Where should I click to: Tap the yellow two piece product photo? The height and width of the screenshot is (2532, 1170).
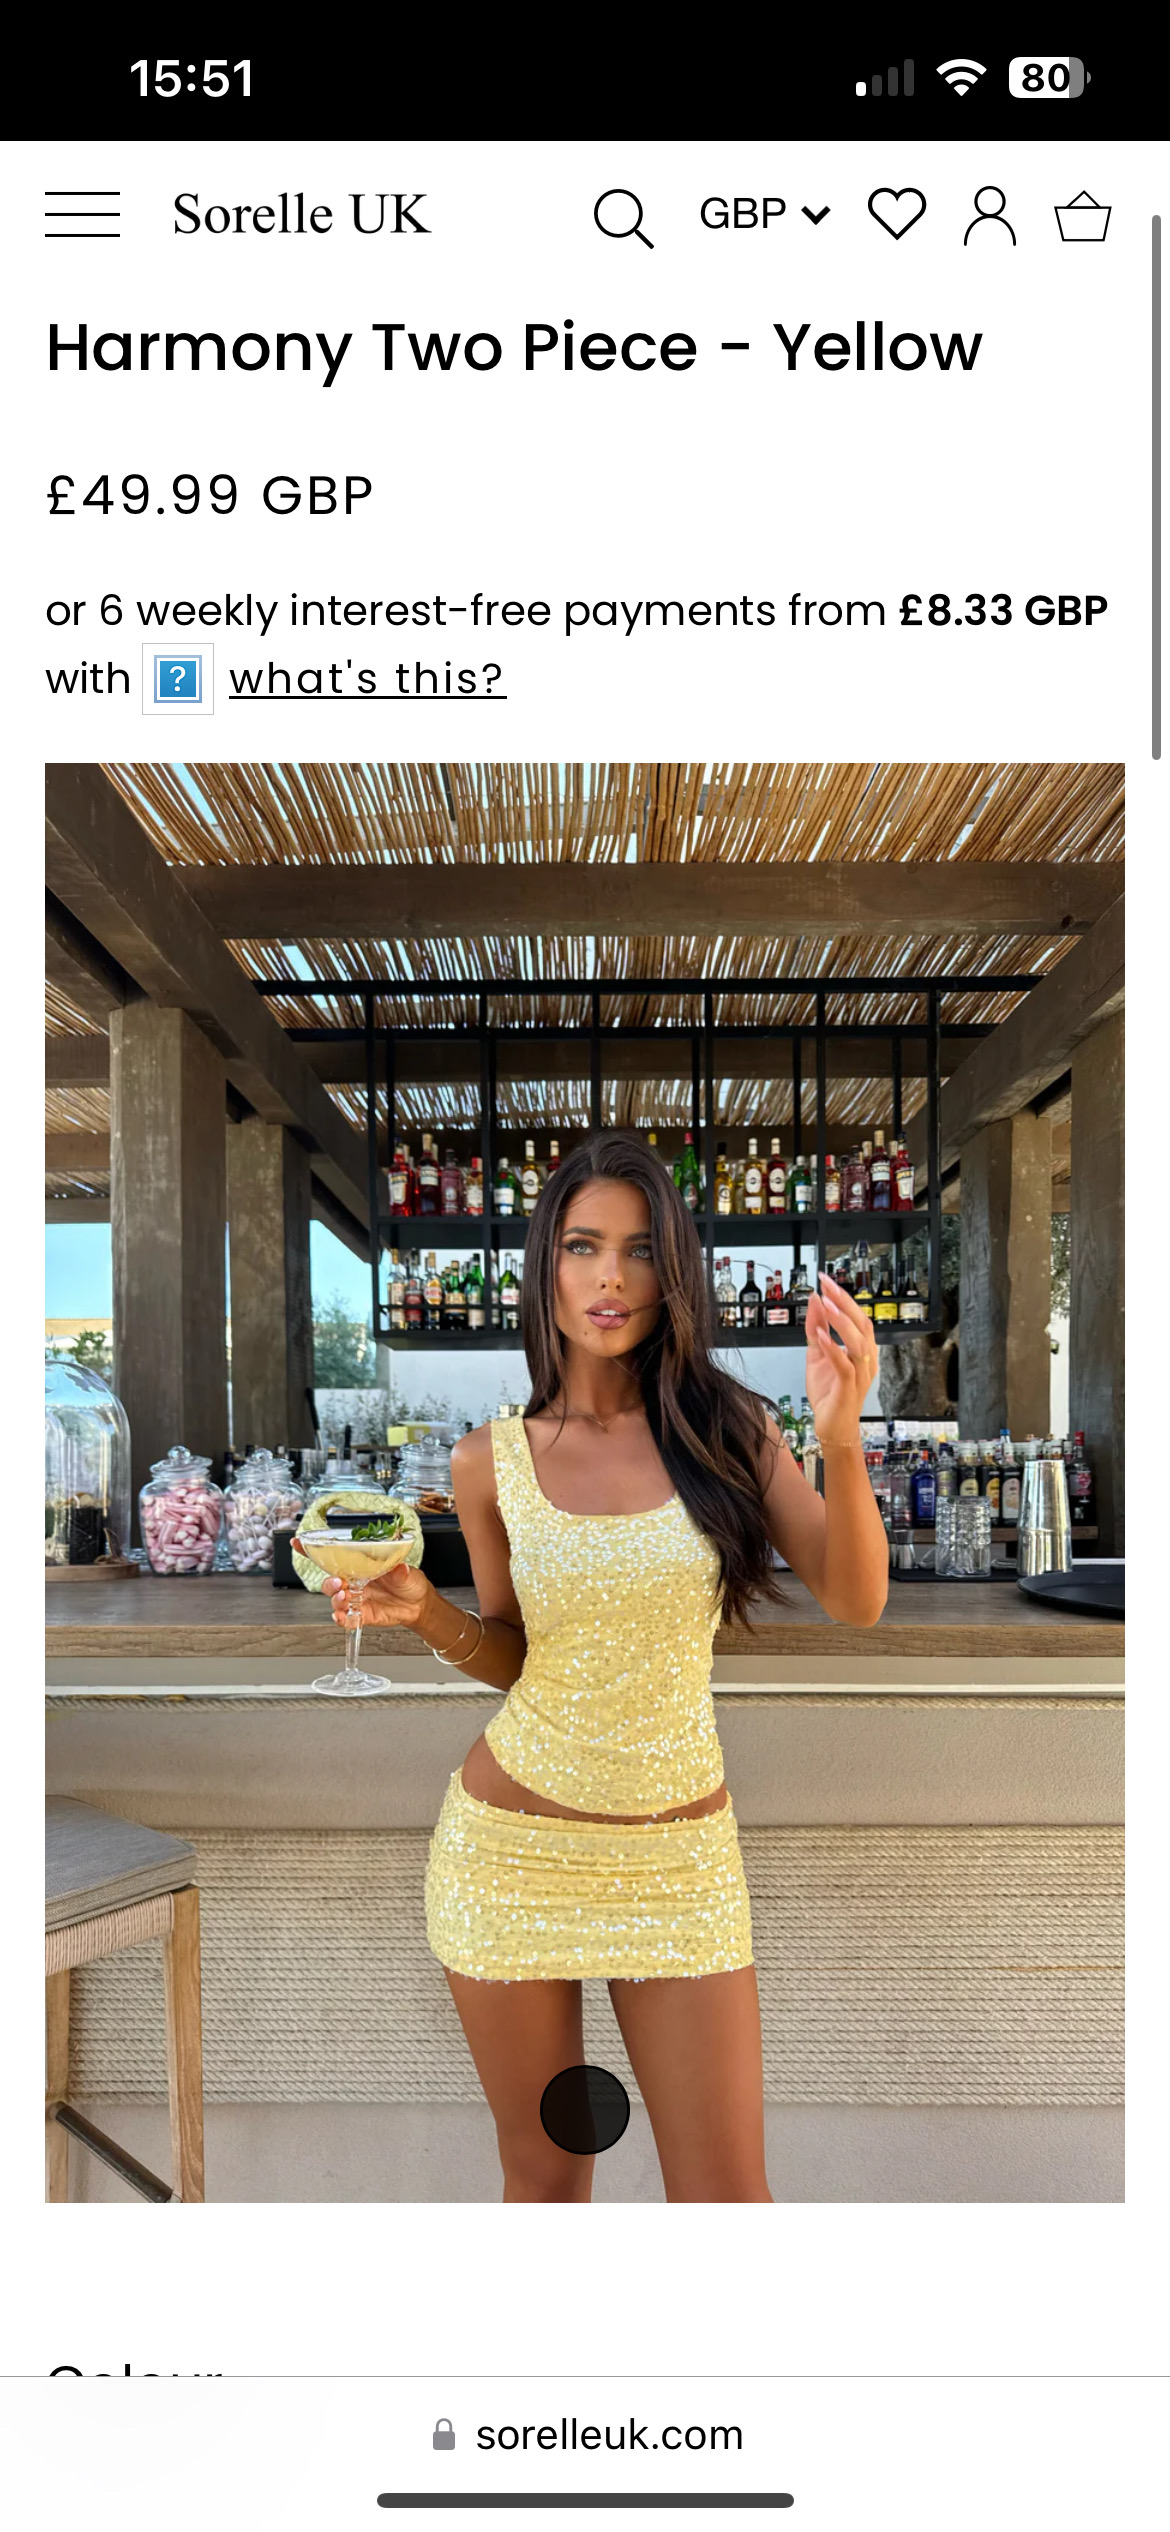point(585,1482)
